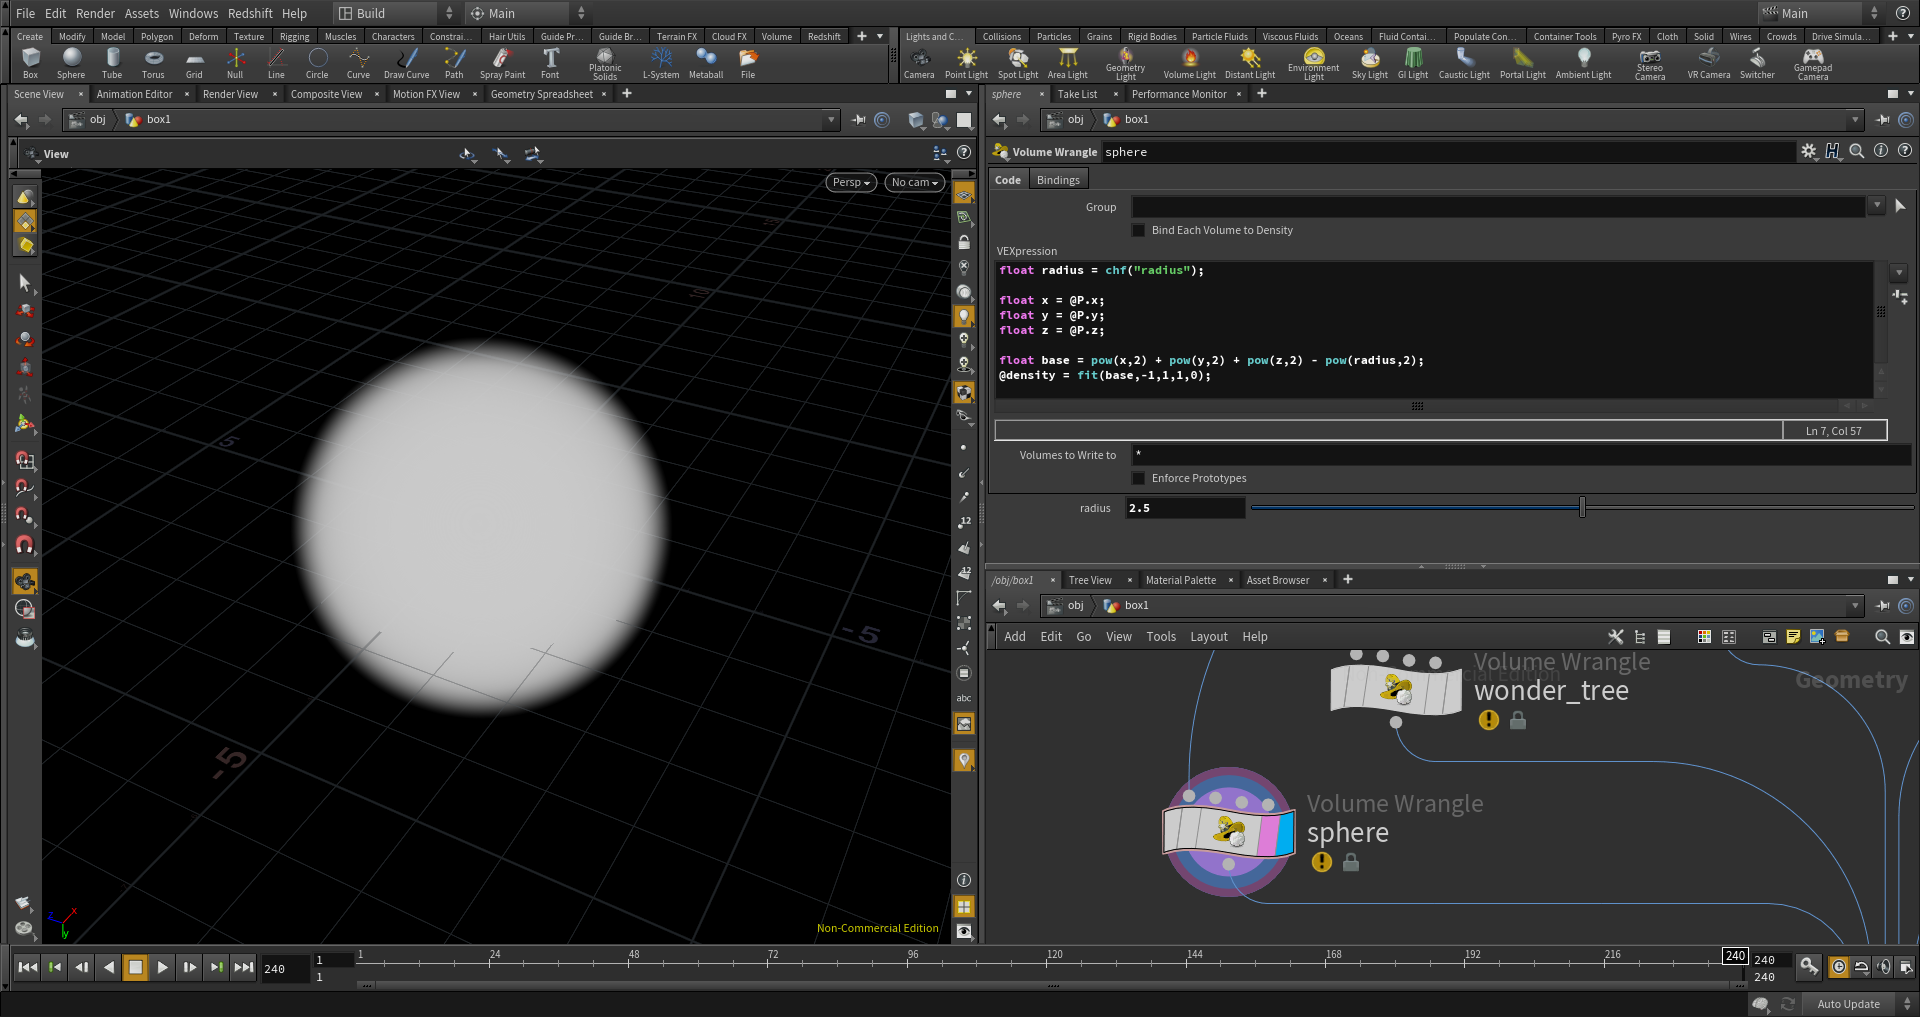1920x1017 pixels.
Task: Click the stop playback button
Action: coord(135,967)
